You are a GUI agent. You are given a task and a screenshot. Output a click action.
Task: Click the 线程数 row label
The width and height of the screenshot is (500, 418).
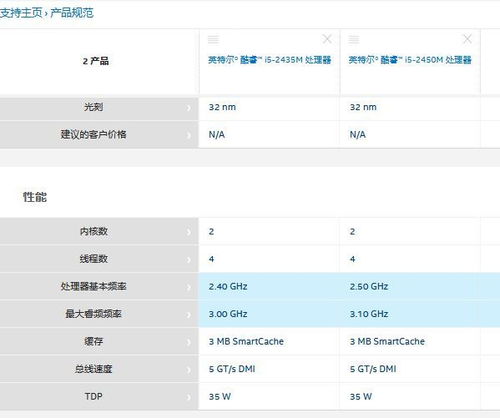coord(93,259)
